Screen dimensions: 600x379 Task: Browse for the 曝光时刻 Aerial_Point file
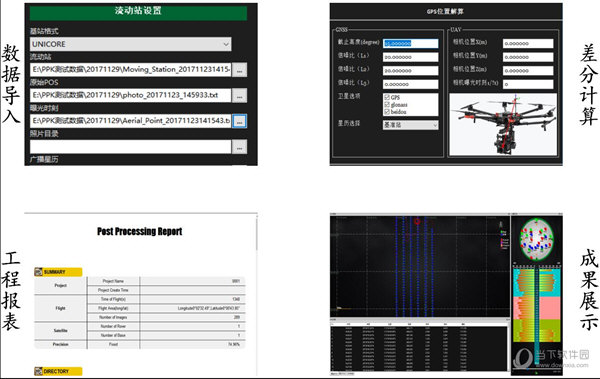click(240, 121)
